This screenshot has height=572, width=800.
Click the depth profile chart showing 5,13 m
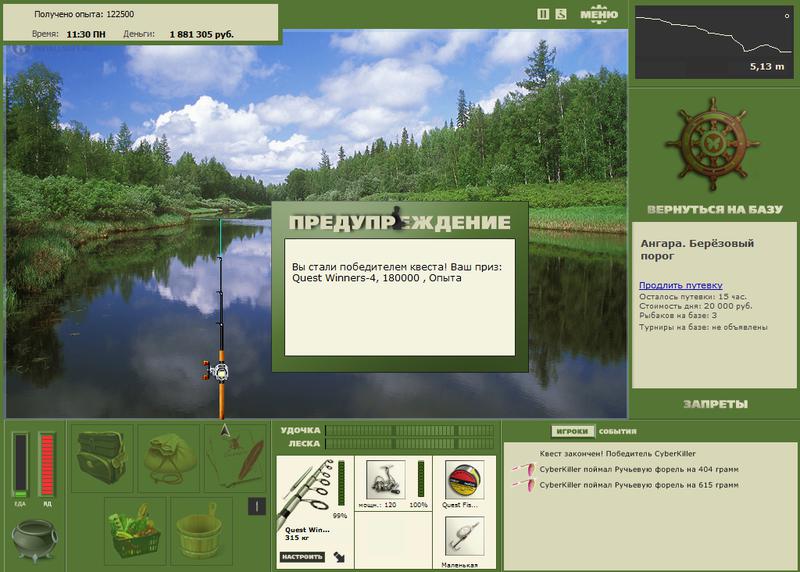[714, 42]
